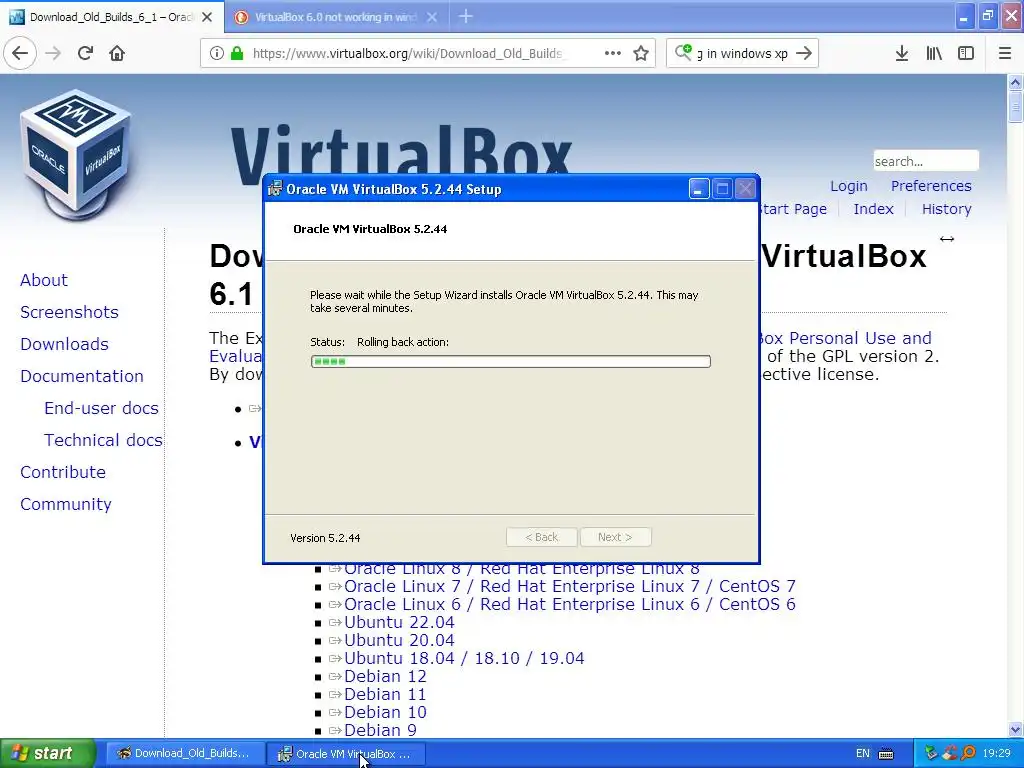1024x768 pixels.
Task: Click the "Status: Rolling back action:" text
Action: pos(379,342)
